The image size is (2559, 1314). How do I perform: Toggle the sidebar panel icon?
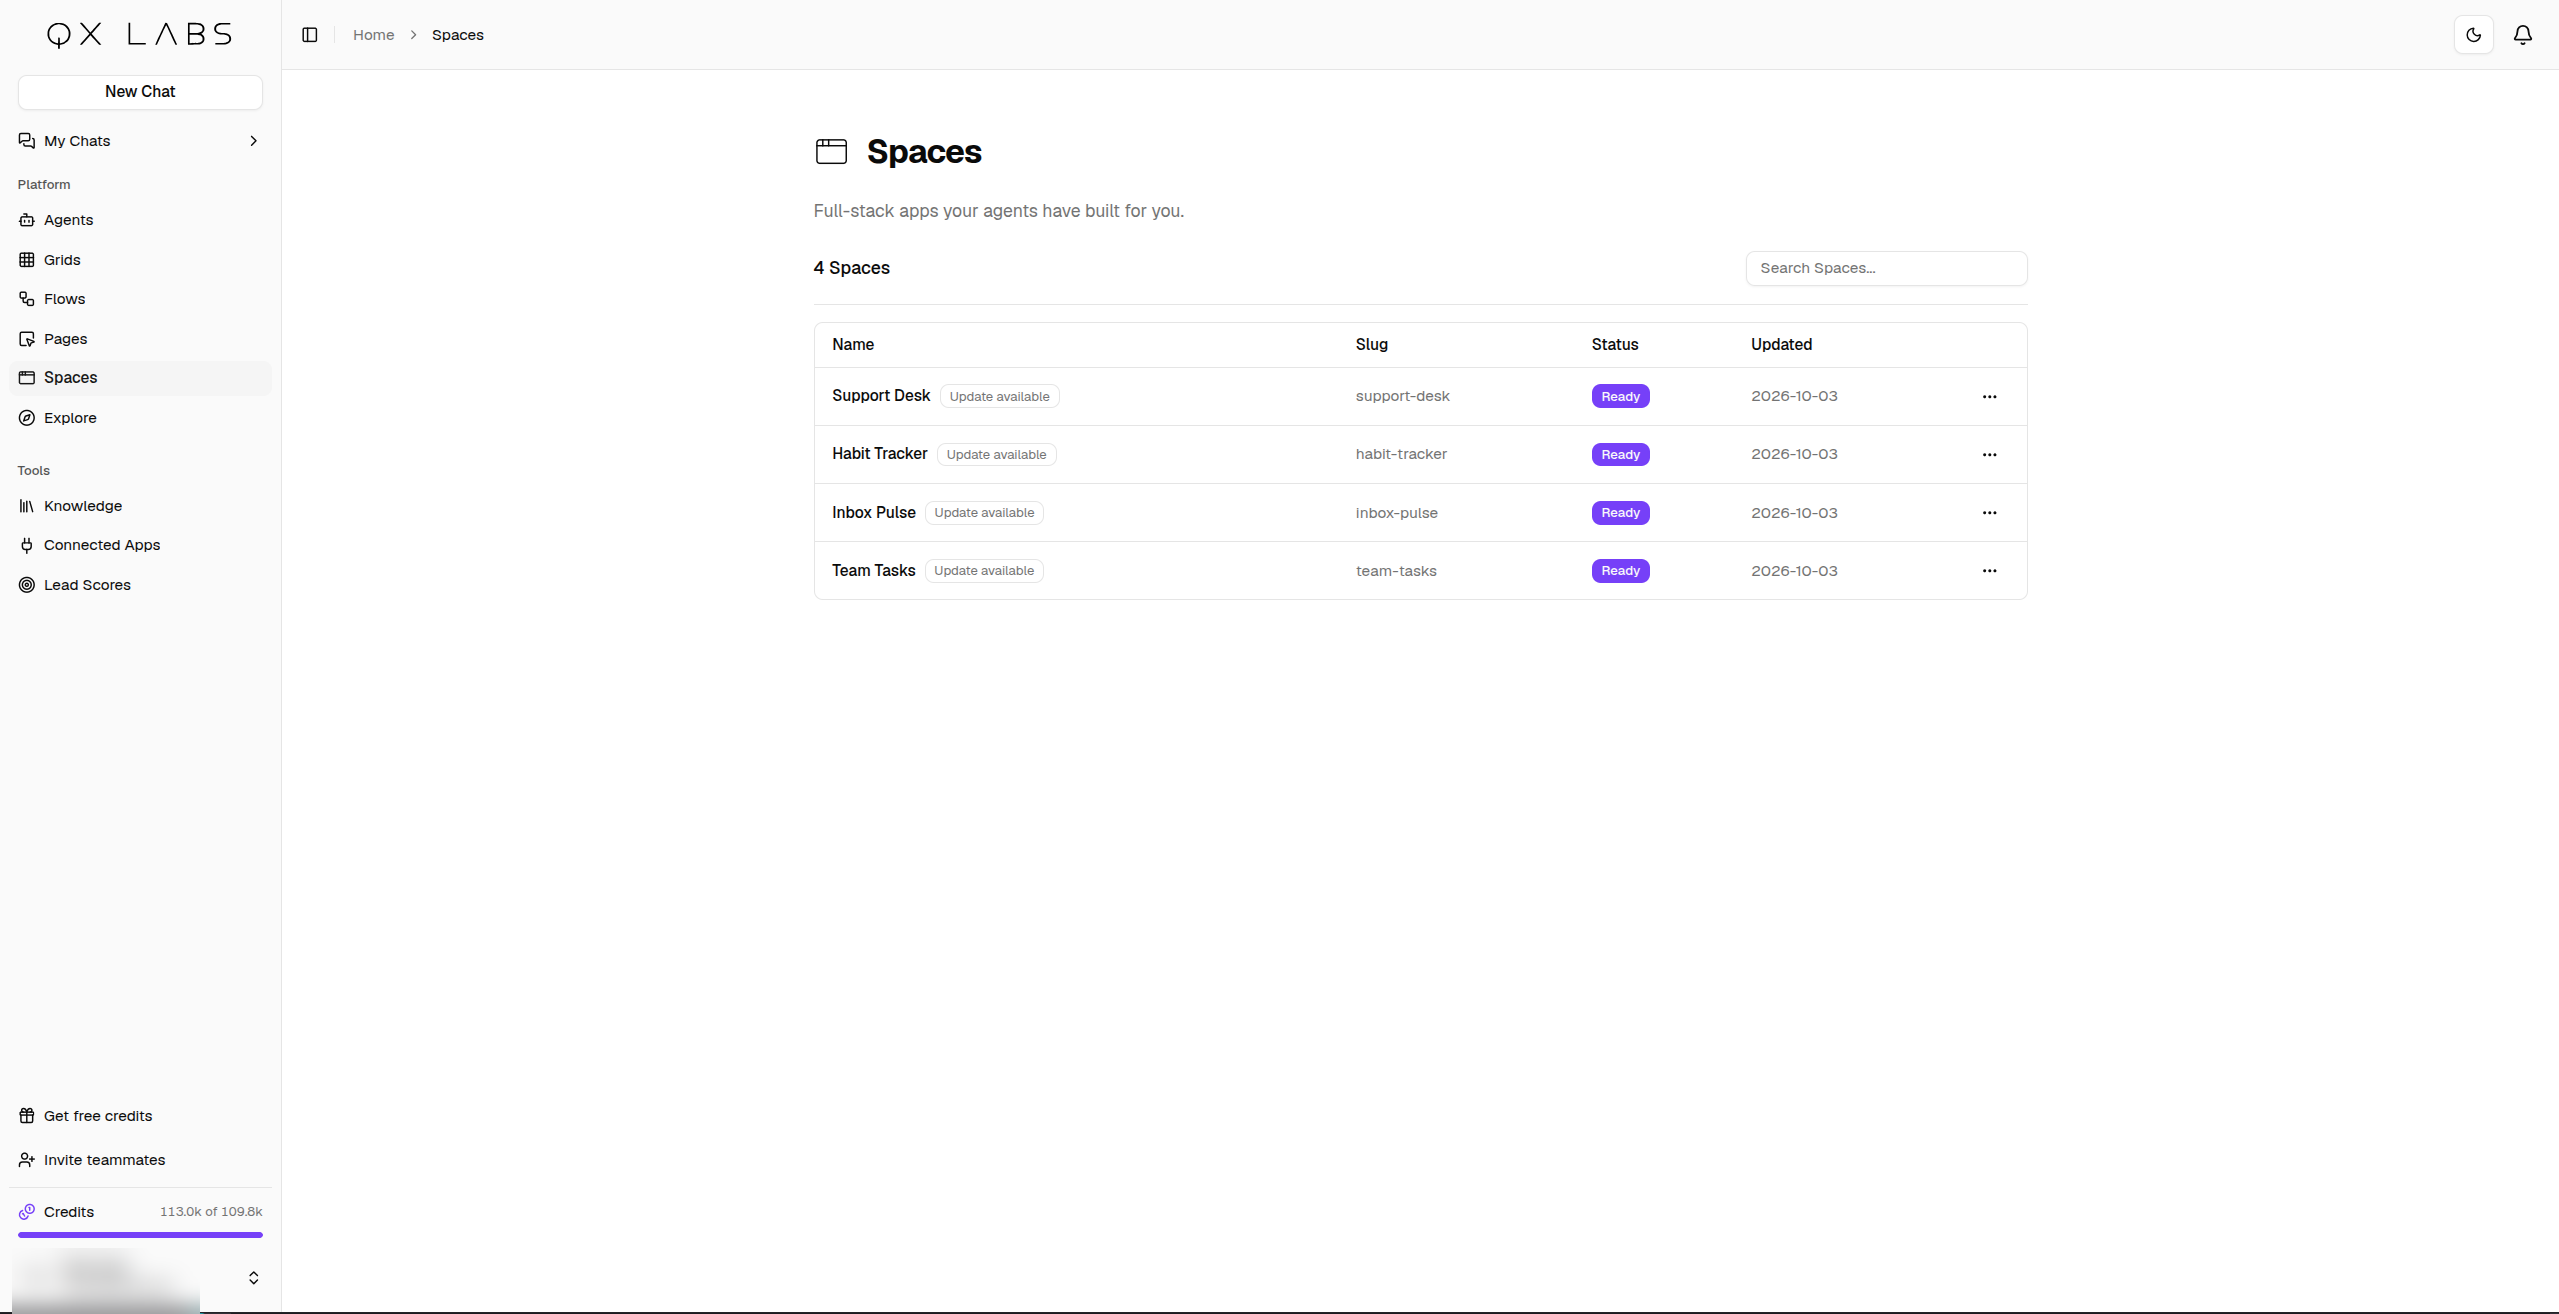click(310, 35)
